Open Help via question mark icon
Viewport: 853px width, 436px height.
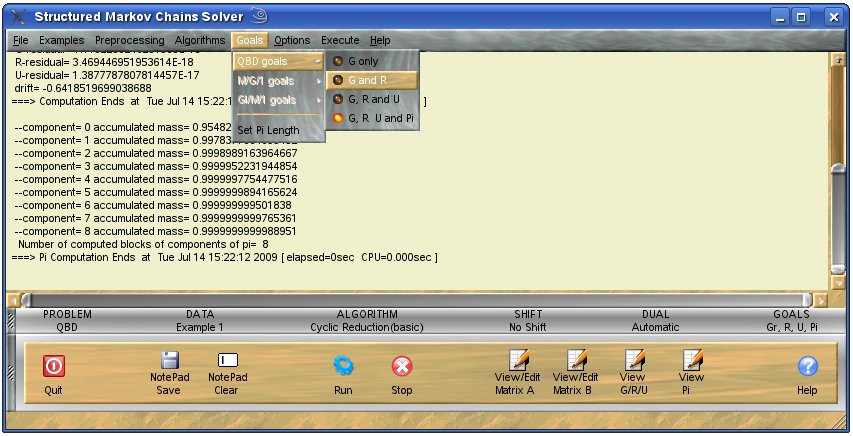coord(808,366)
